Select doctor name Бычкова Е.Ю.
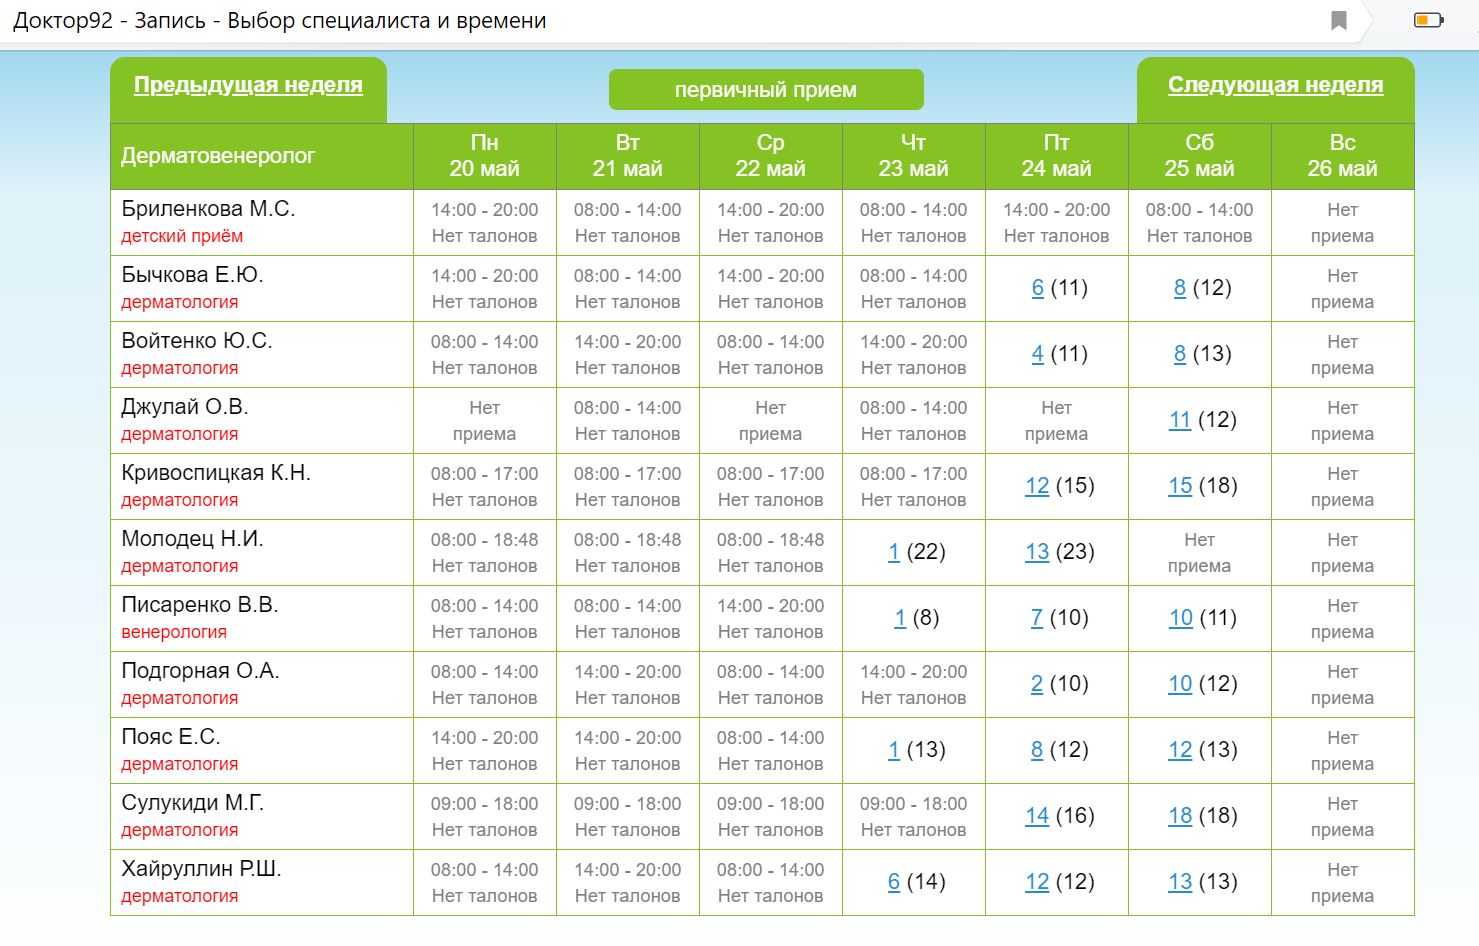This screenshot has height=946, width=1479. pyautogui.click(x=192, y=275)
